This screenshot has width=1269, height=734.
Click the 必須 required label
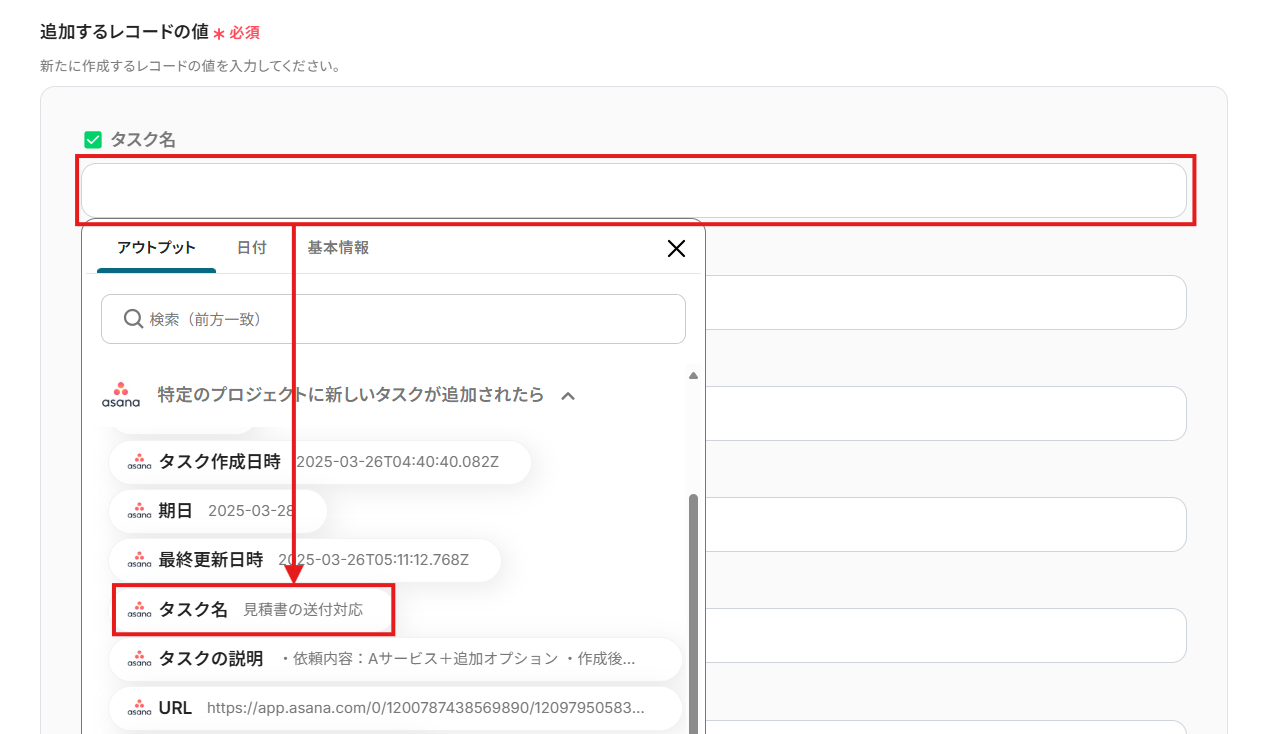245,33
